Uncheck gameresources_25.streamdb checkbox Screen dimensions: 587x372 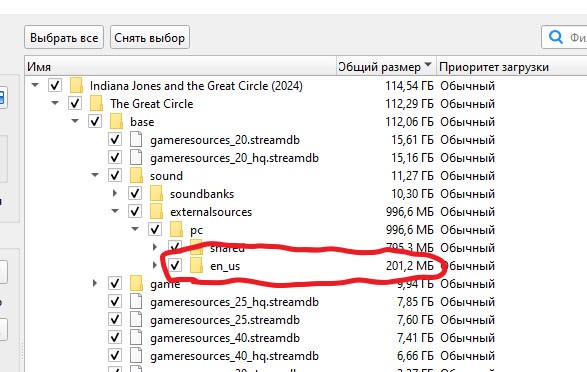point(115,319)
